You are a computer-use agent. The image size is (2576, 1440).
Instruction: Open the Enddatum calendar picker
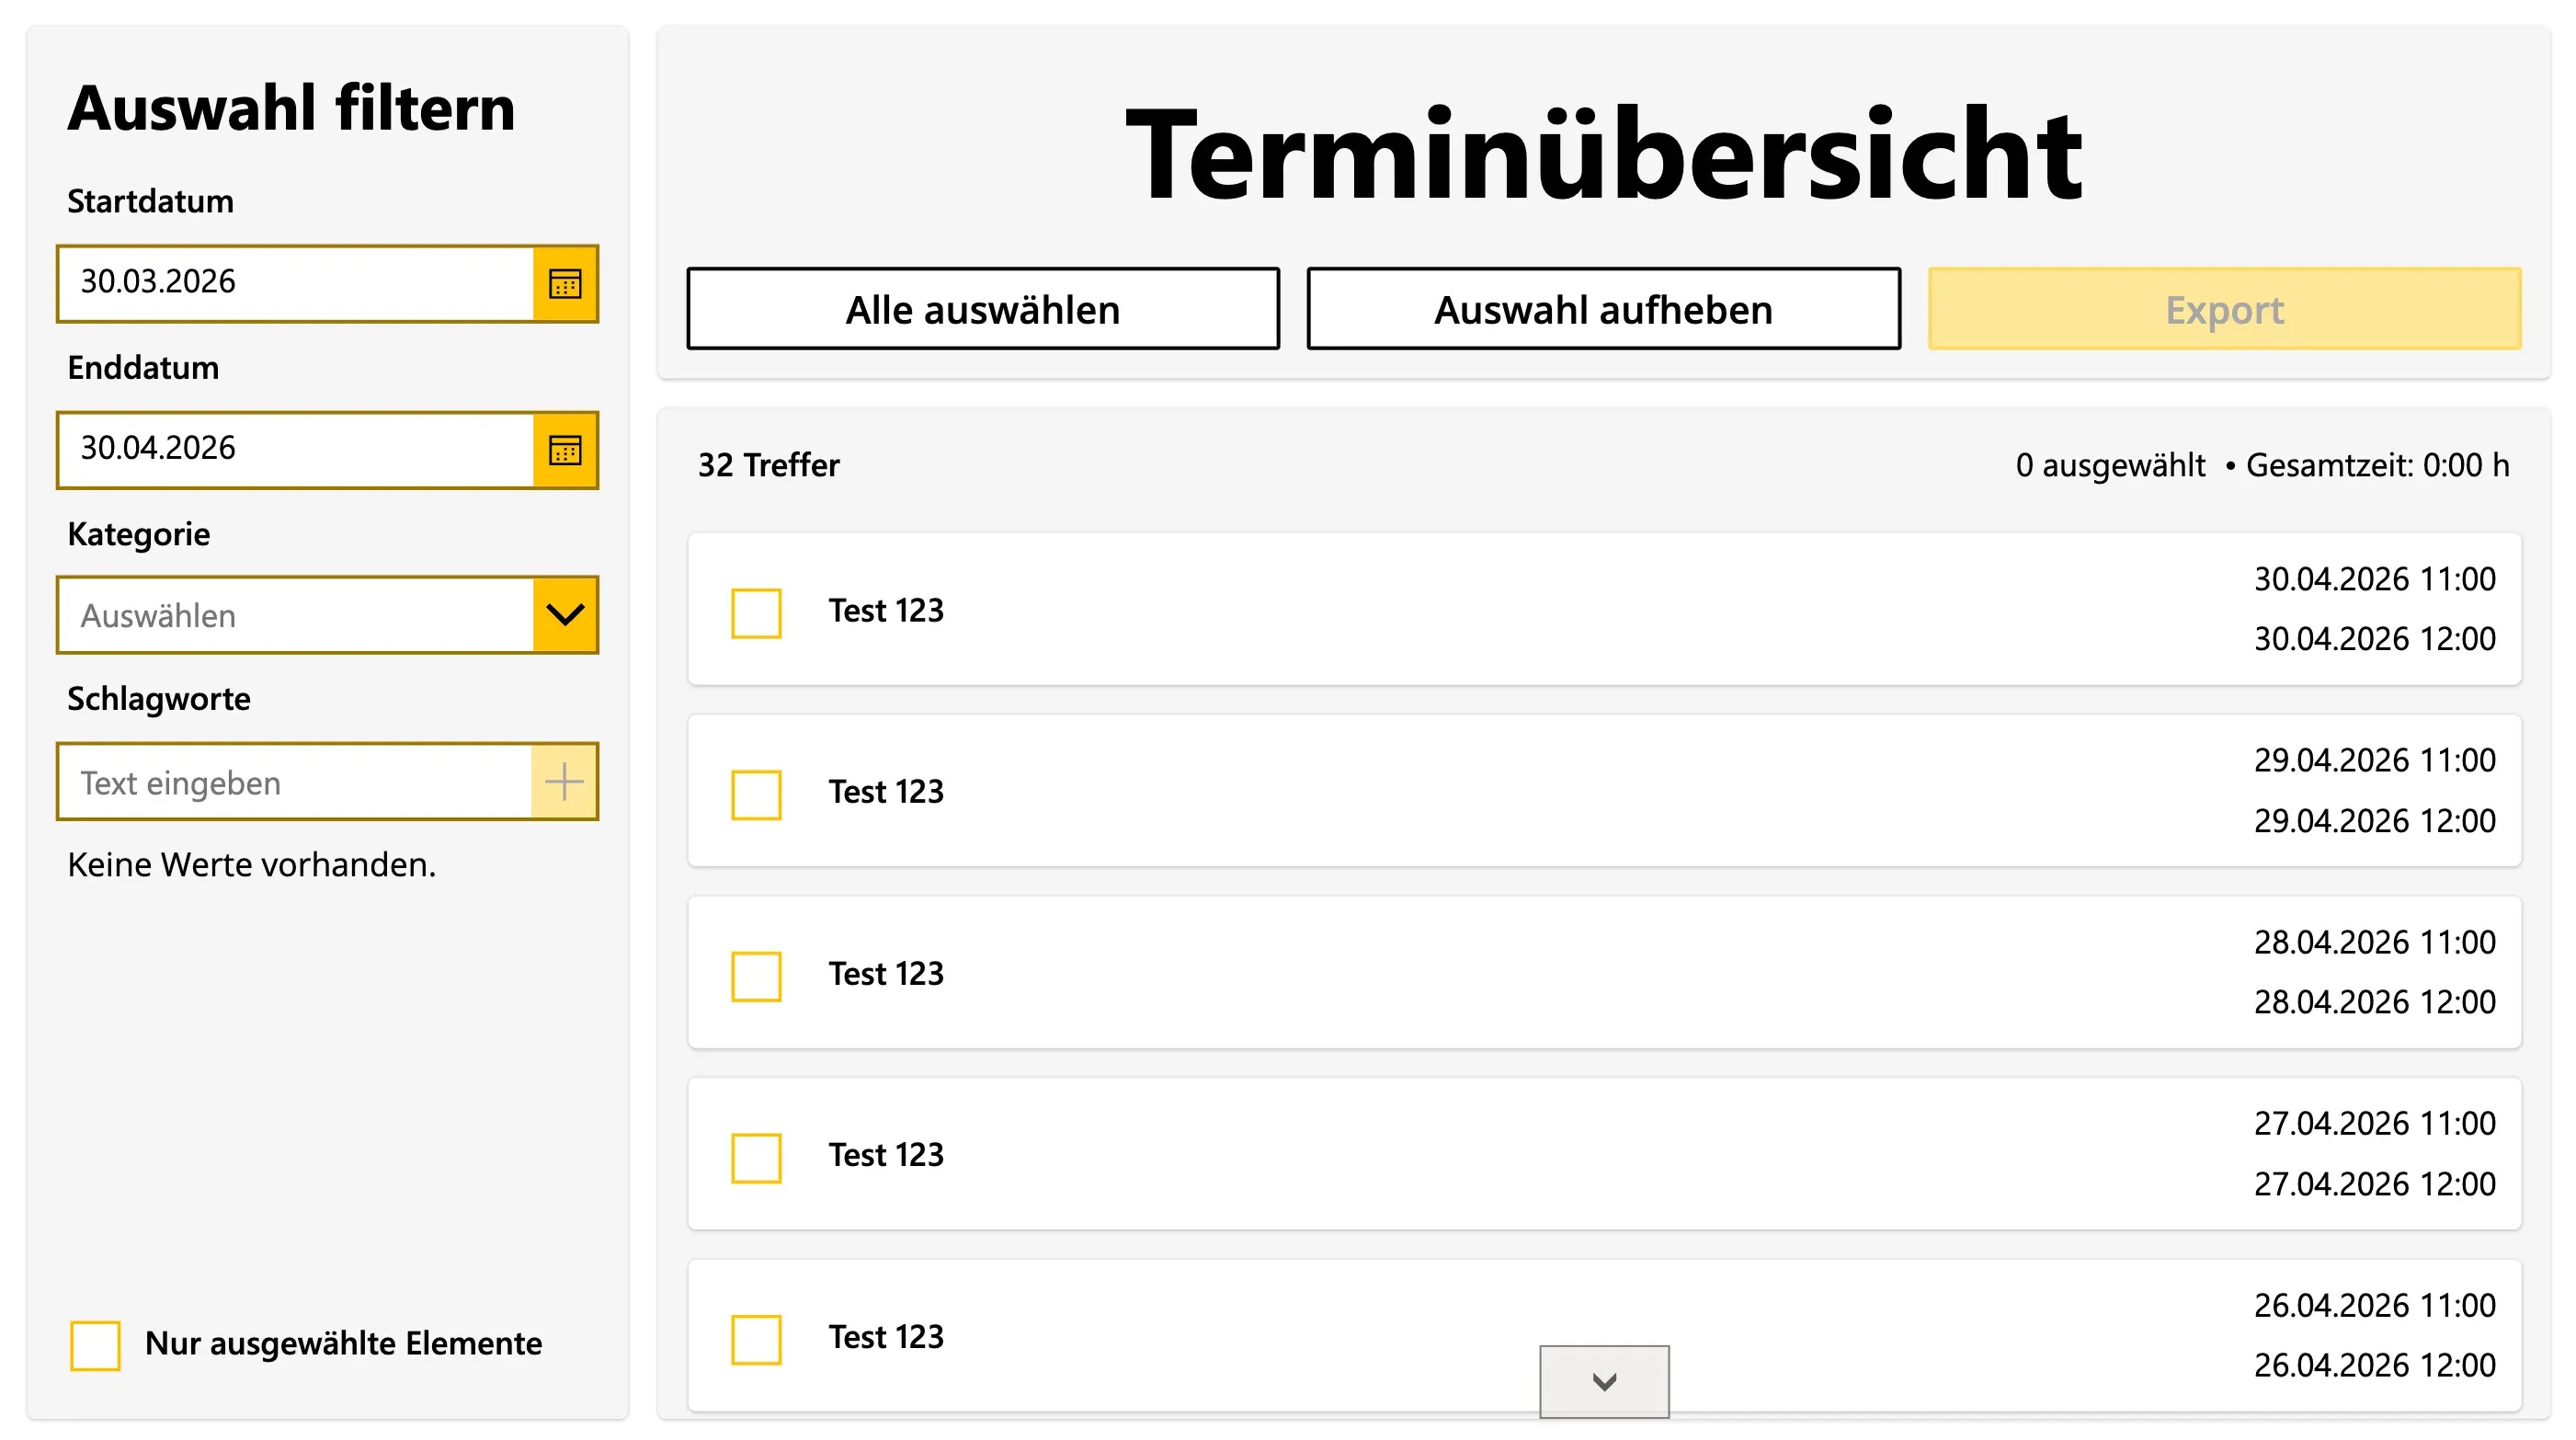[x=565, y=450]
